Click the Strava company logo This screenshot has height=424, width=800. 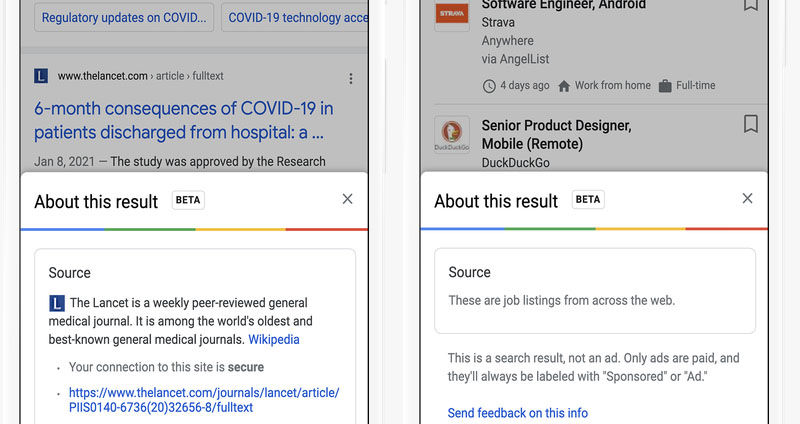pos(452,15)
